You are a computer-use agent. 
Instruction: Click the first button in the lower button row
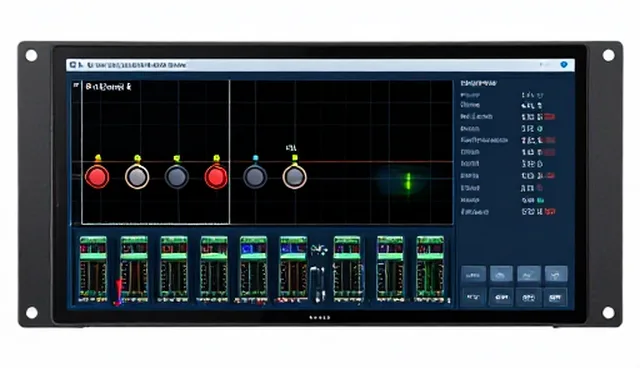pos(473,297)
